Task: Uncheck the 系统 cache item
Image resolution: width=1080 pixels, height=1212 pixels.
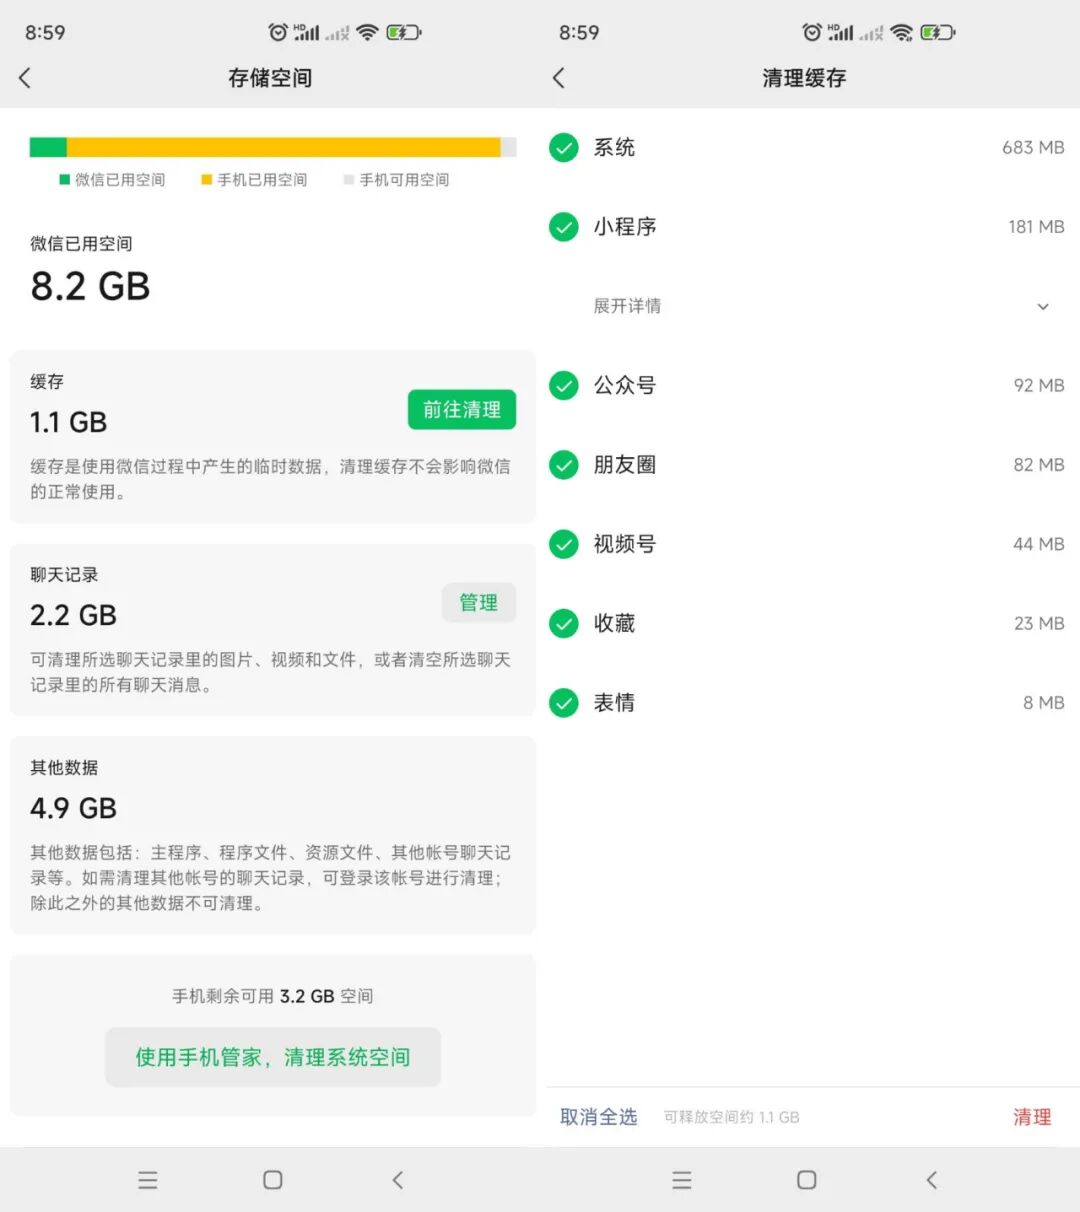Action: (x=564, y=148)
